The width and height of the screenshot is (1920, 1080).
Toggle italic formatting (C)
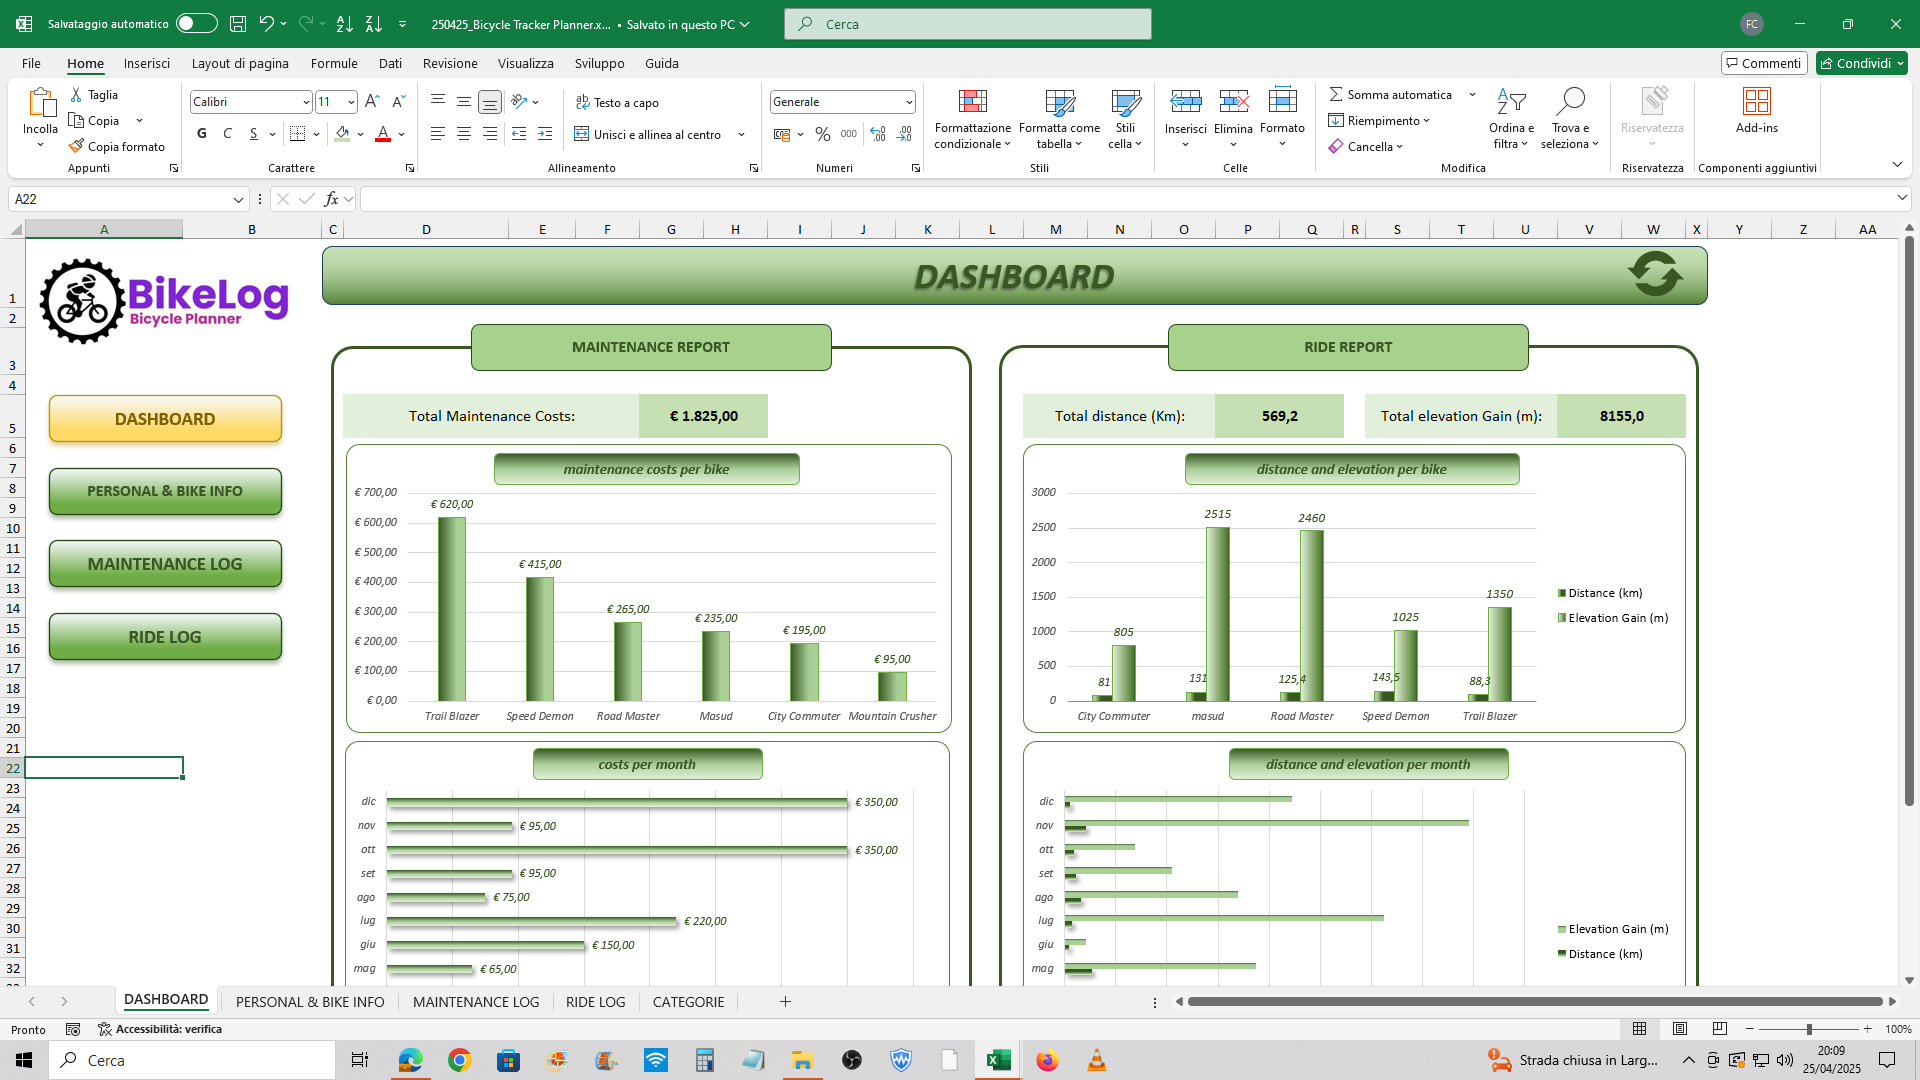pos(228,134)
